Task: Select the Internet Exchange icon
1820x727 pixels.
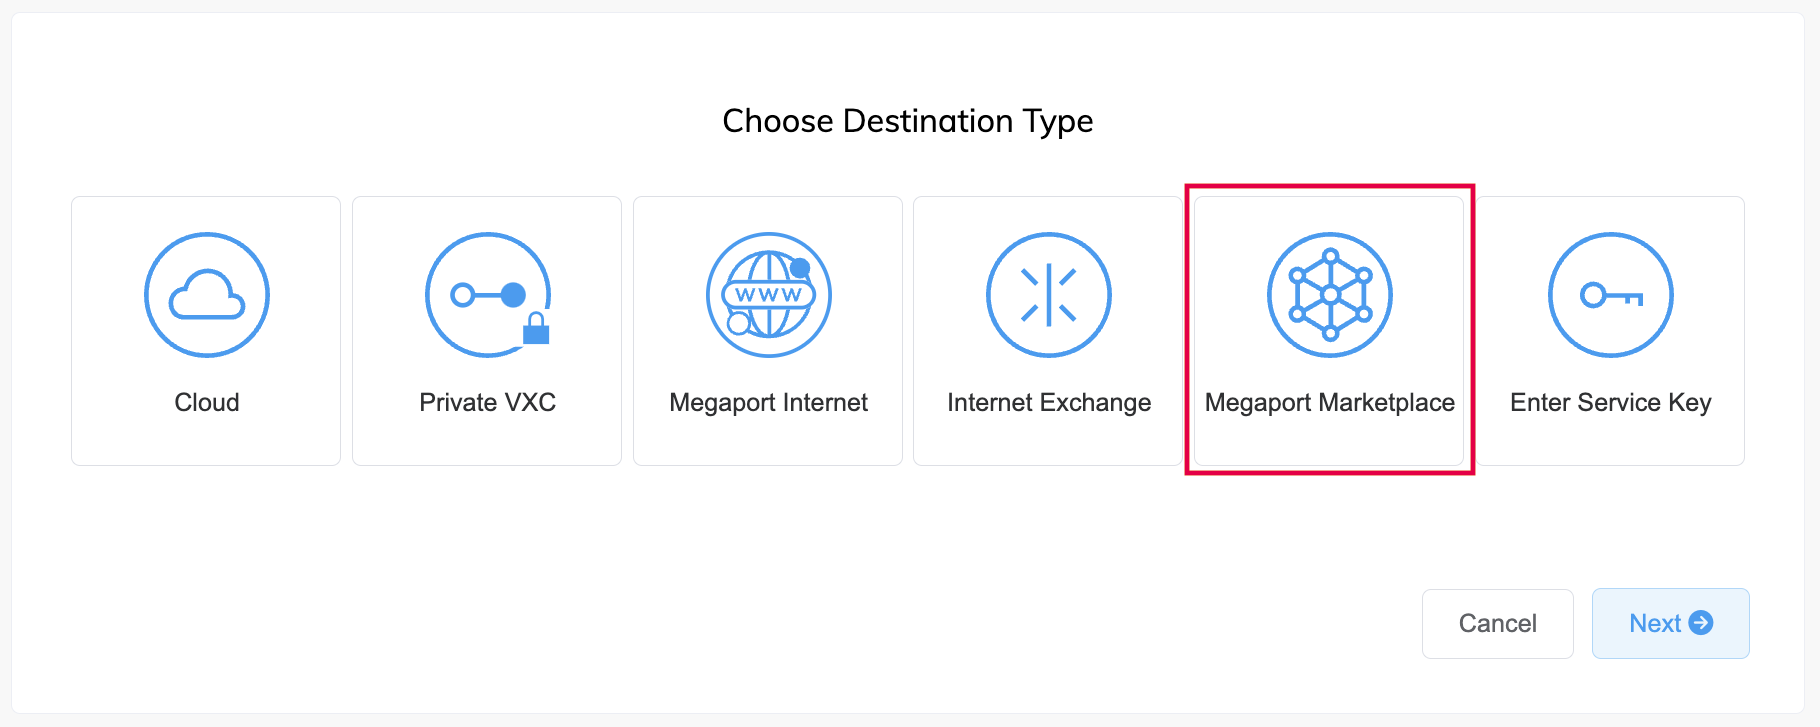Action: pos(1048,294)
